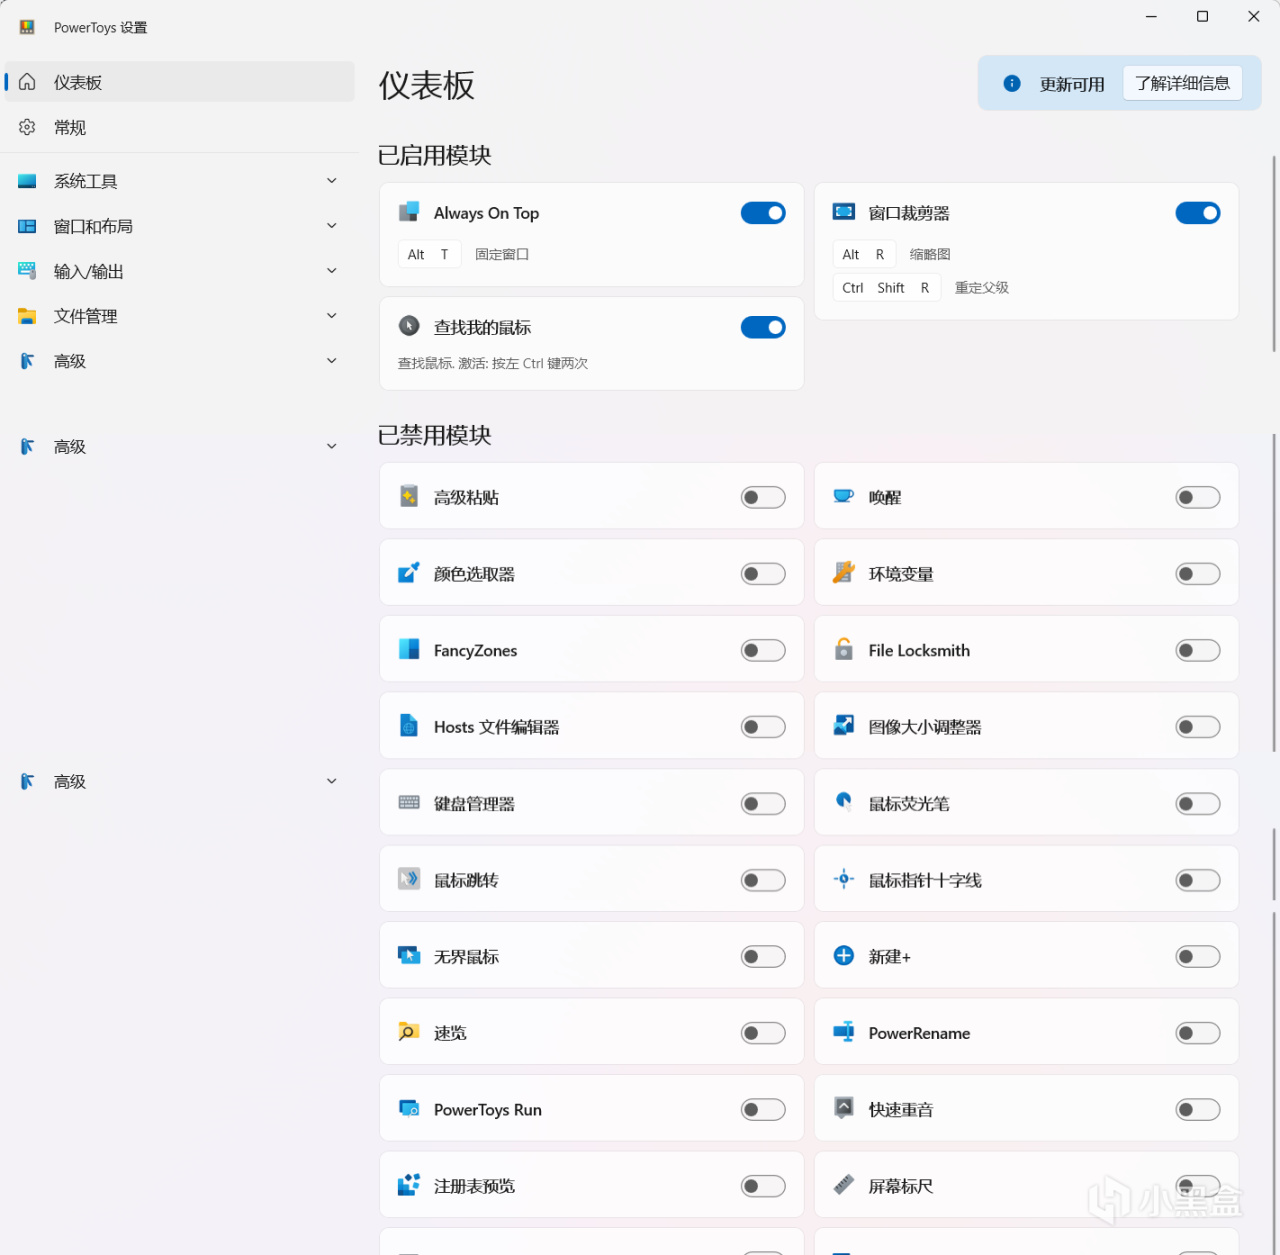The image size is (1280, 1255).
Task: Expand the 系统工具 sidebar group
Action: pos(180,181)
